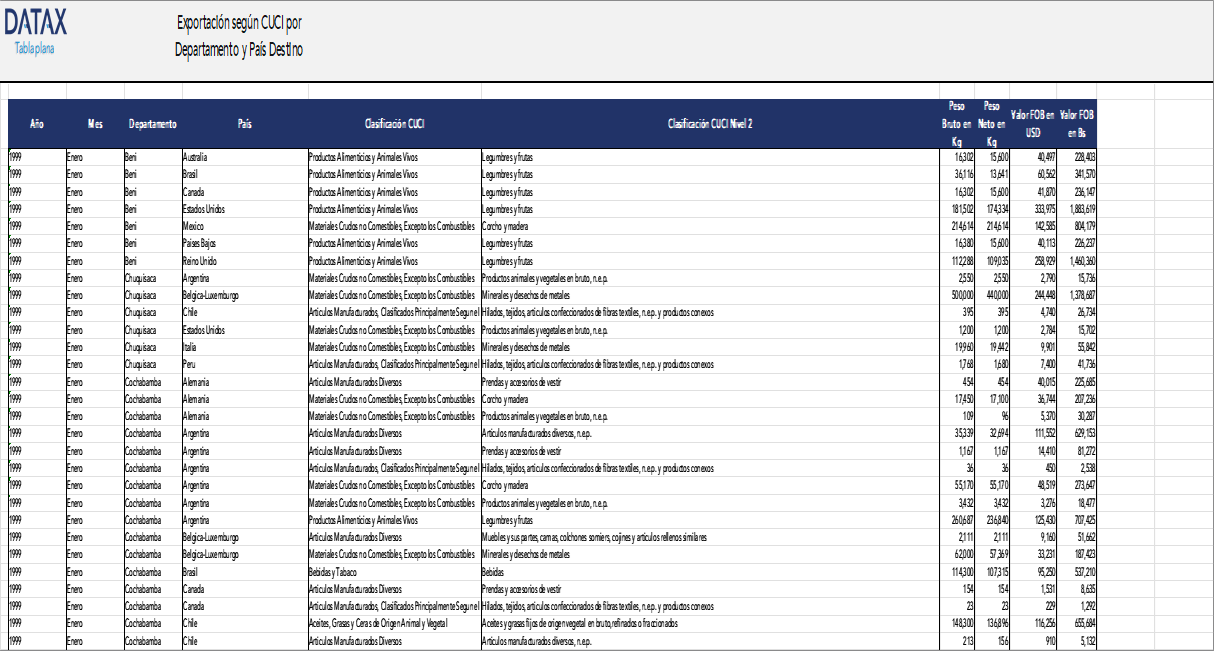Click the País column header

pos(244,124)
